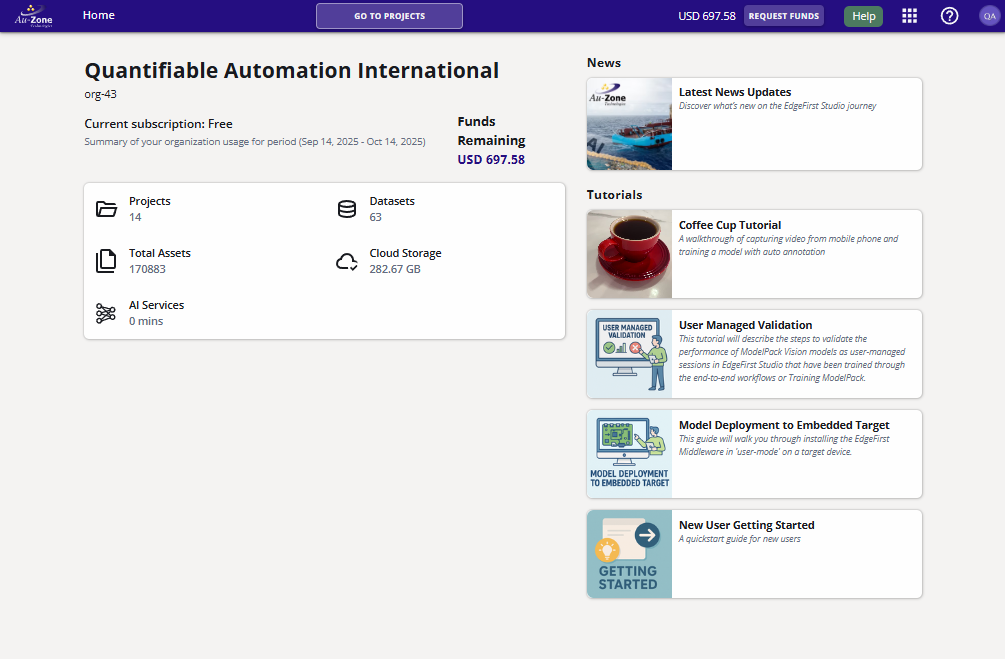This screenshot has height=660, width=1005.
Task: Open the New User Getting Started guide
Action: coord(754,554)
